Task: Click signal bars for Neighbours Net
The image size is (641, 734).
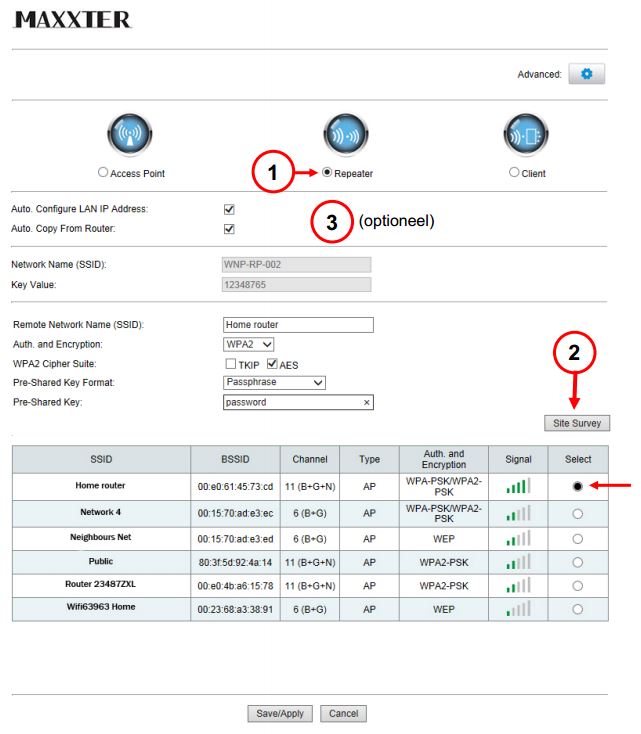Action: (x=518, y=538)
